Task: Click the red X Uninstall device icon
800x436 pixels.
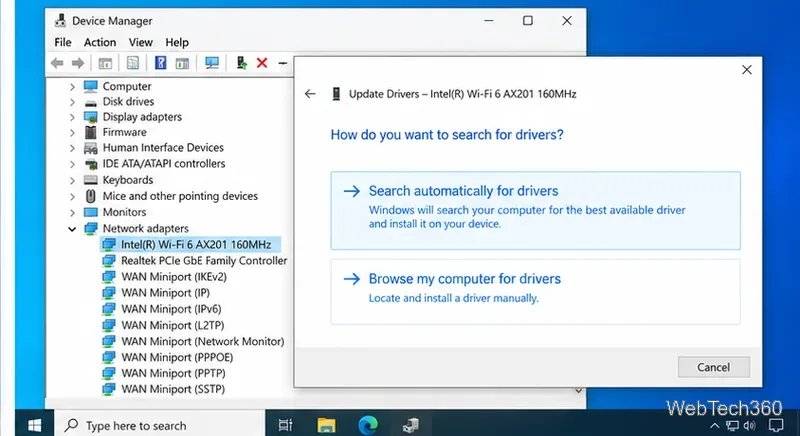Action: (x=262, y=63)
